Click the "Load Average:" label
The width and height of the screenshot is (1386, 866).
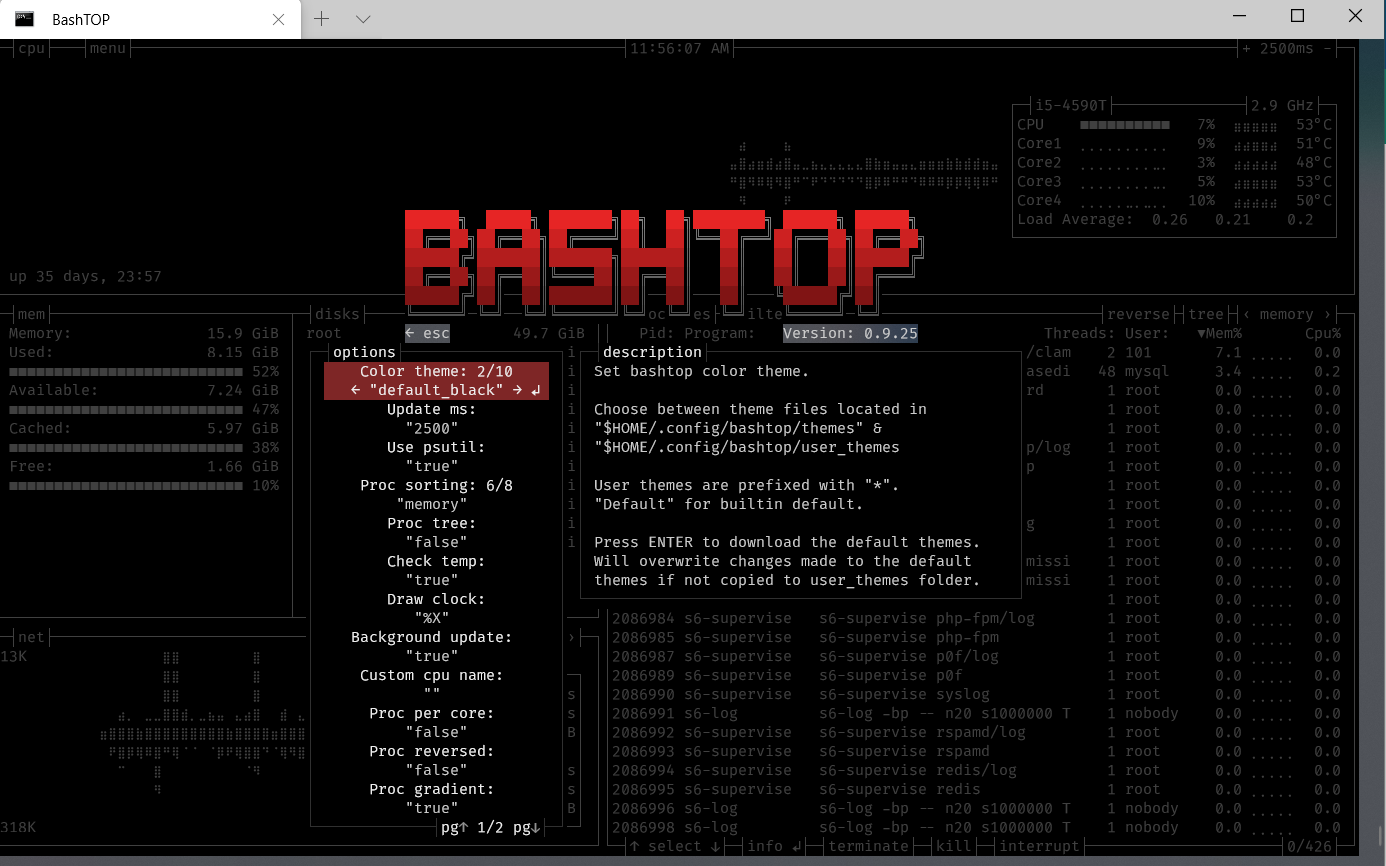click(x=1076, y=219)
